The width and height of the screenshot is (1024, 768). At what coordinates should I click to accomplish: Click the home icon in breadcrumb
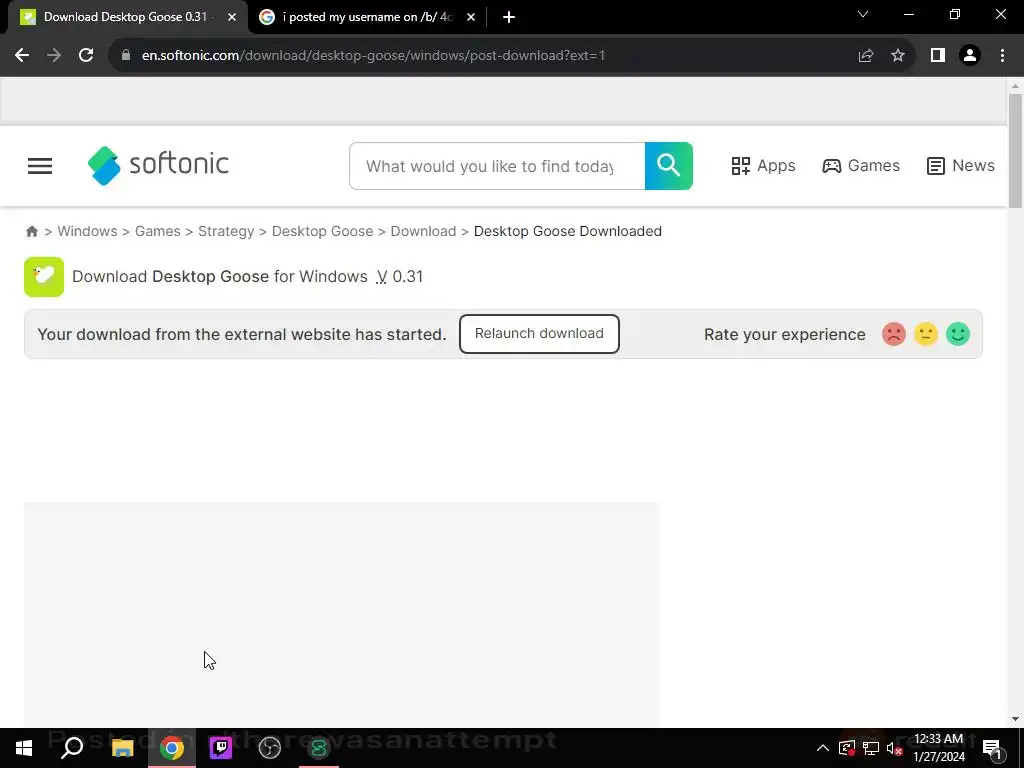[x=31, y=231]
